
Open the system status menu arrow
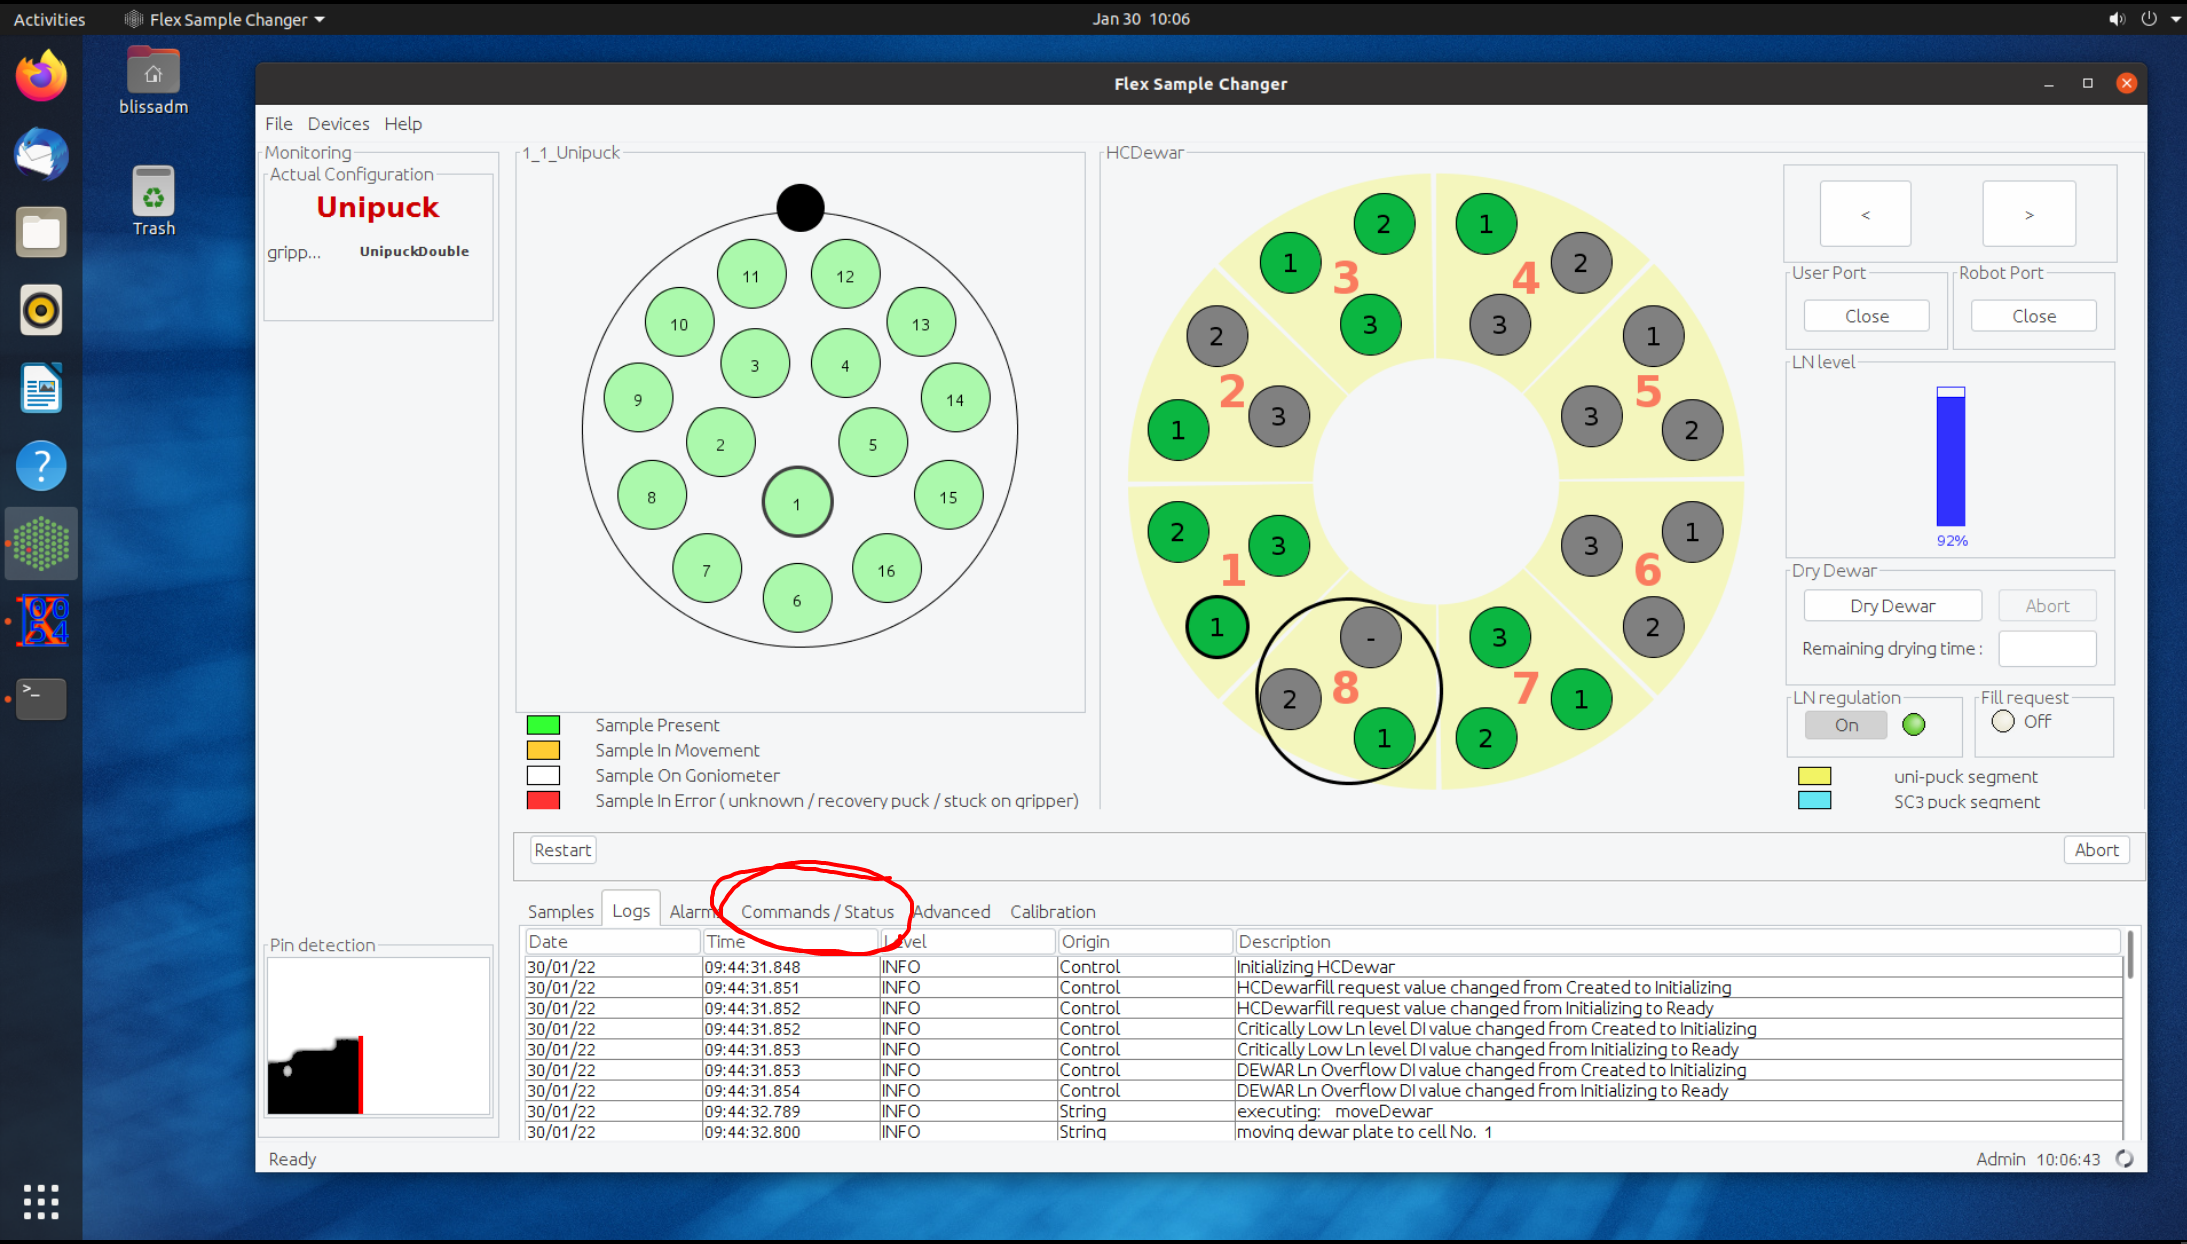coord(2176,19)
